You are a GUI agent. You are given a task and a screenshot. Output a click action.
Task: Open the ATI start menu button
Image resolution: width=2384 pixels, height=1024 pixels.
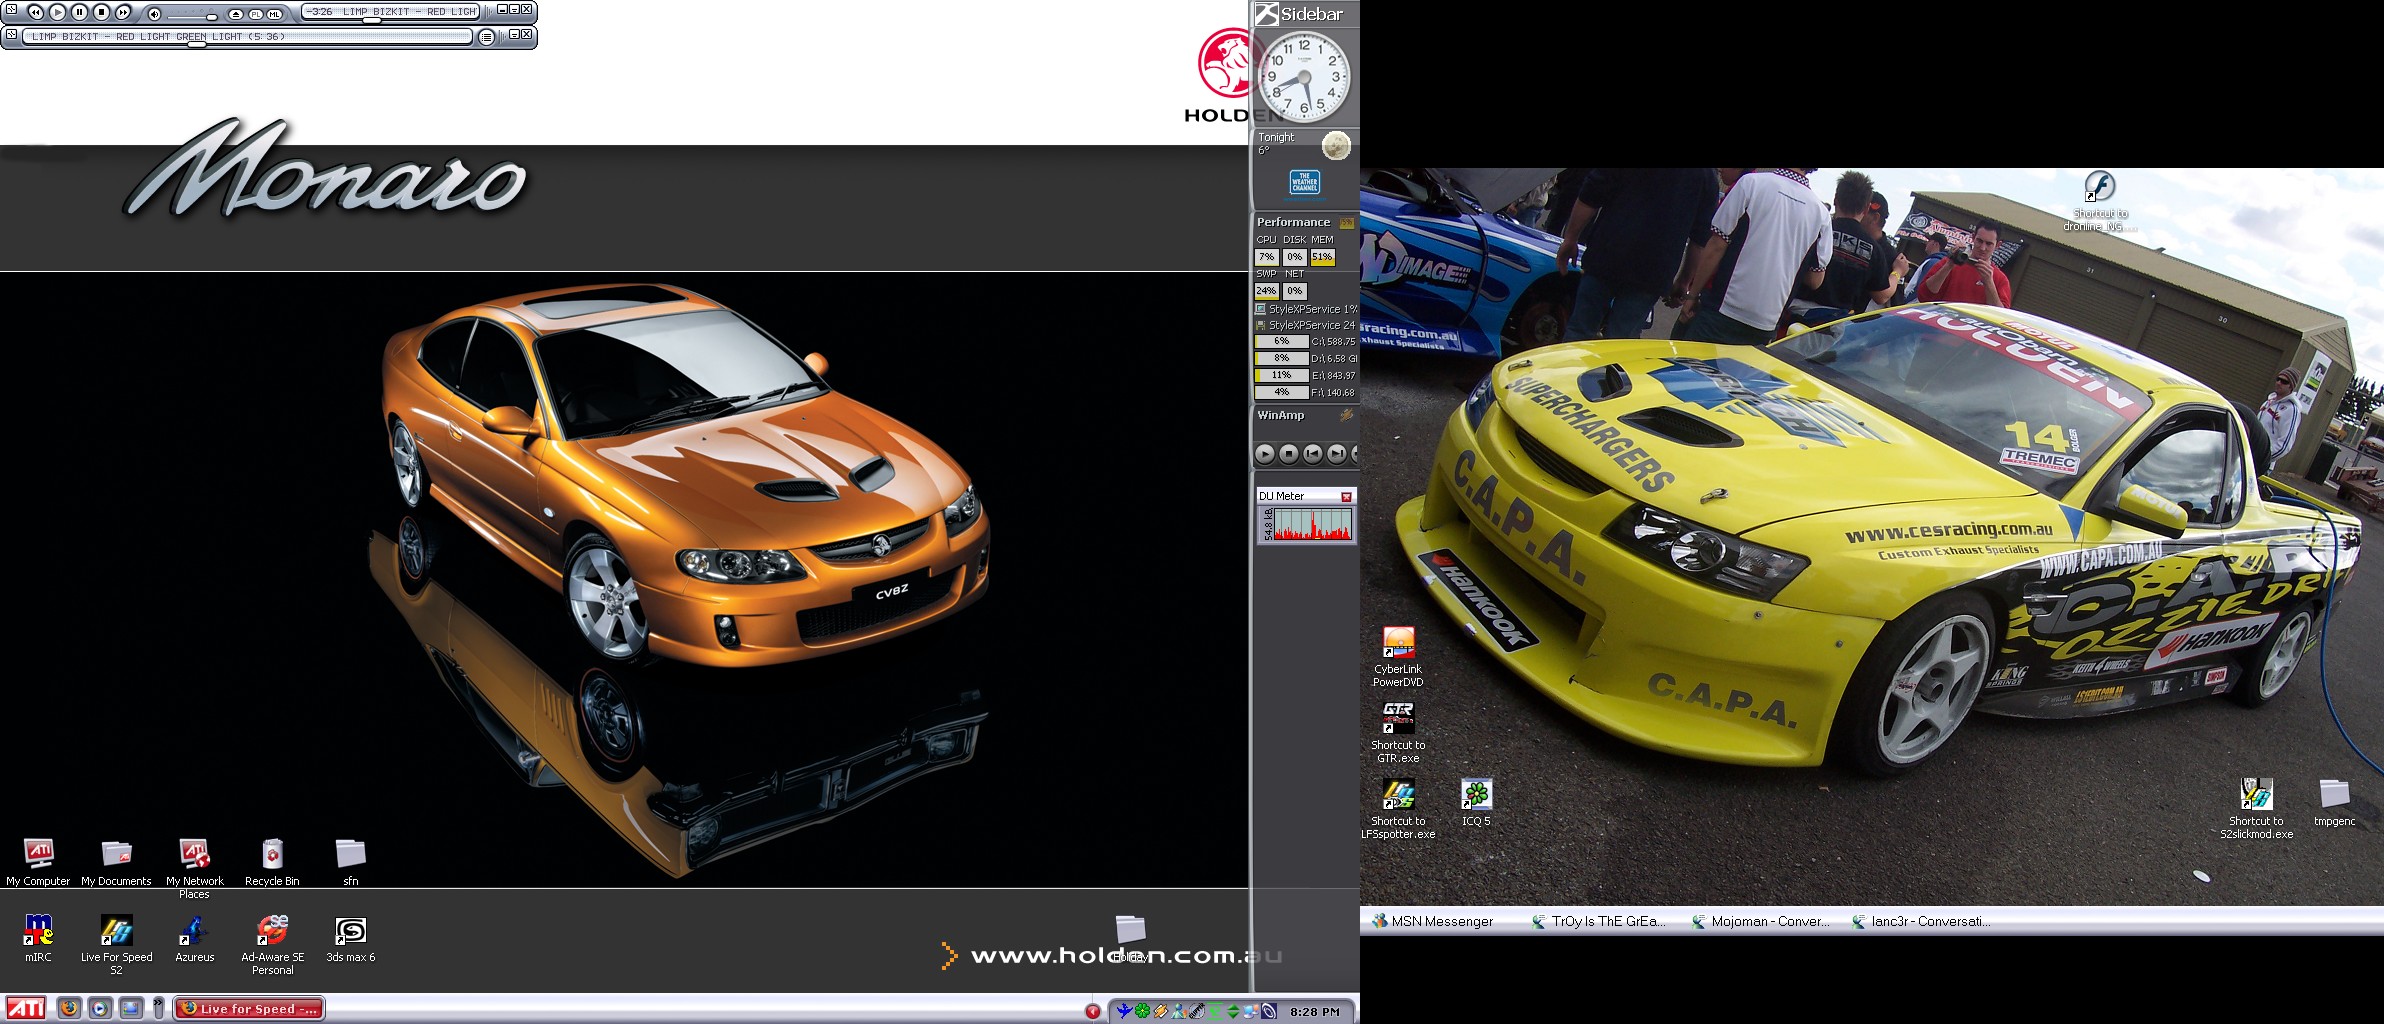(26, 1009)
